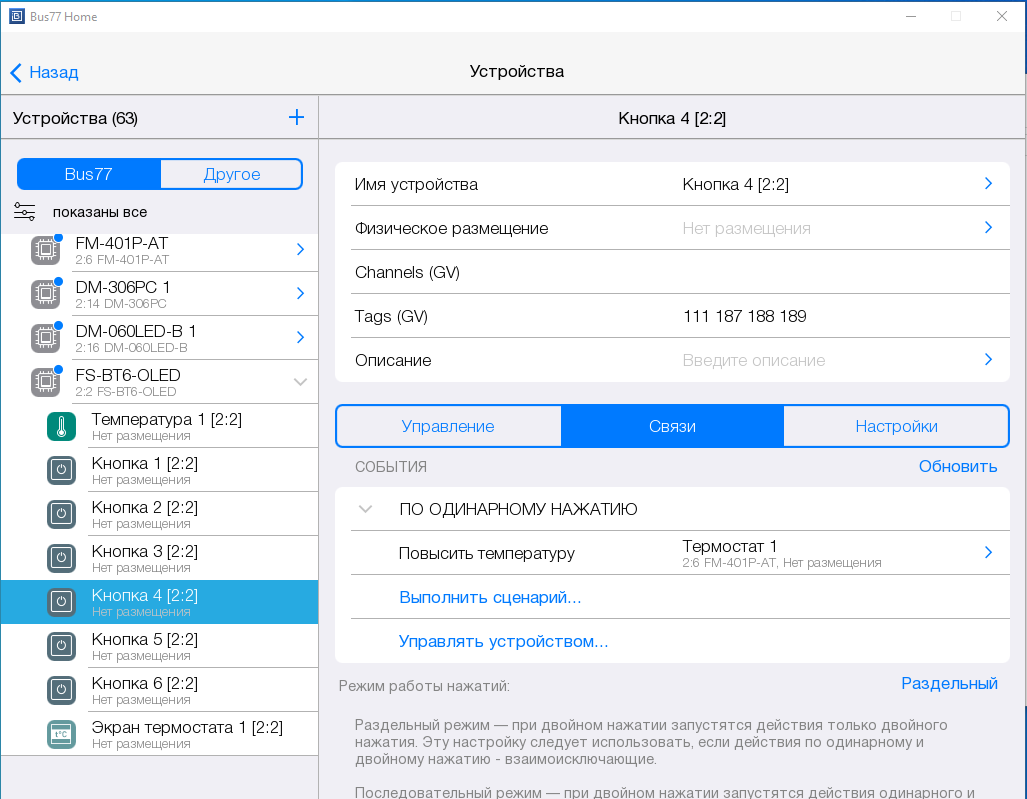Switch to the Настройки tab
This screenshot has width=1027, height=799.
896,426
